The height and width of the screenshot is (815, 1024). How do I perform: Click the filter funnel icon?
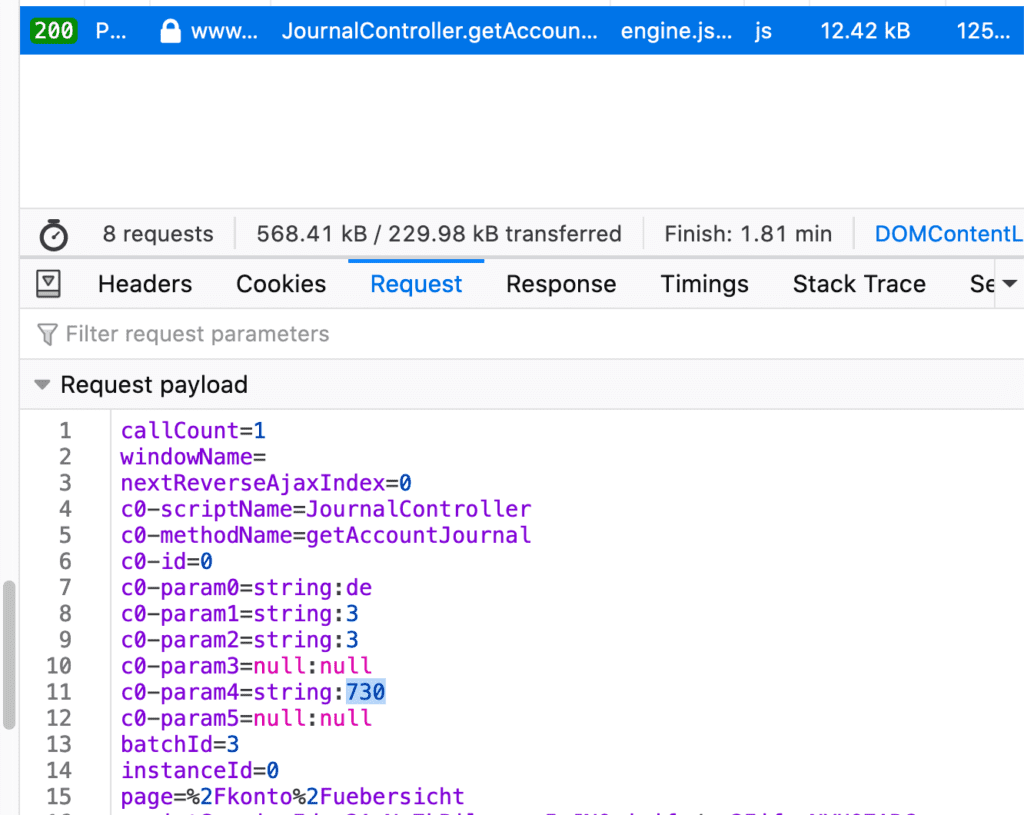tap(47, 334)
